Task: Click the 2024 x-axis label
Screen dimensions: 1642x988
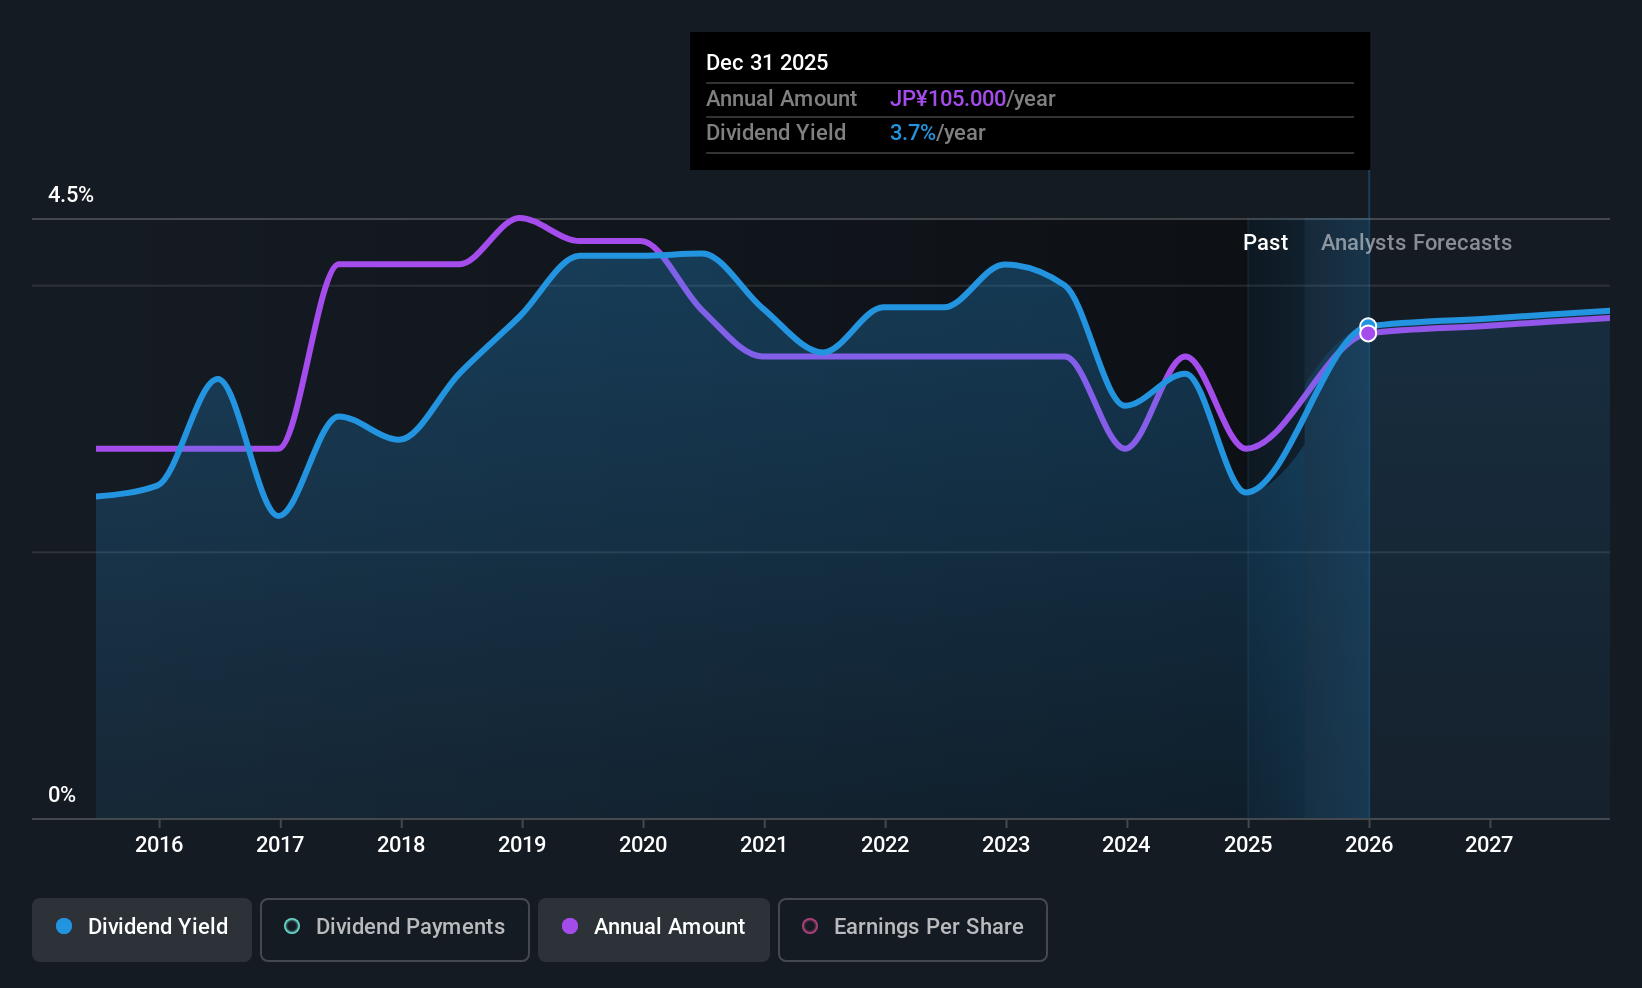Action: (x=1126, y=845)
